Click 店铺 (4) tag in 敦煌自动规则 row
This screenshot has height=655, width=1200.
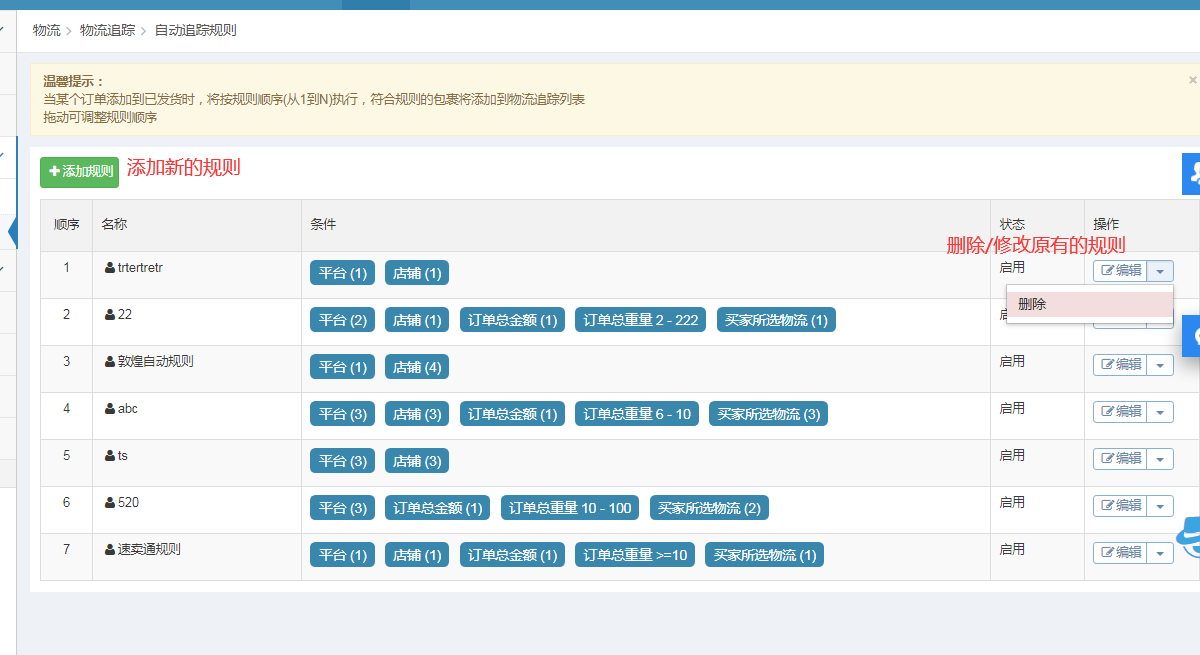point(416,367)
